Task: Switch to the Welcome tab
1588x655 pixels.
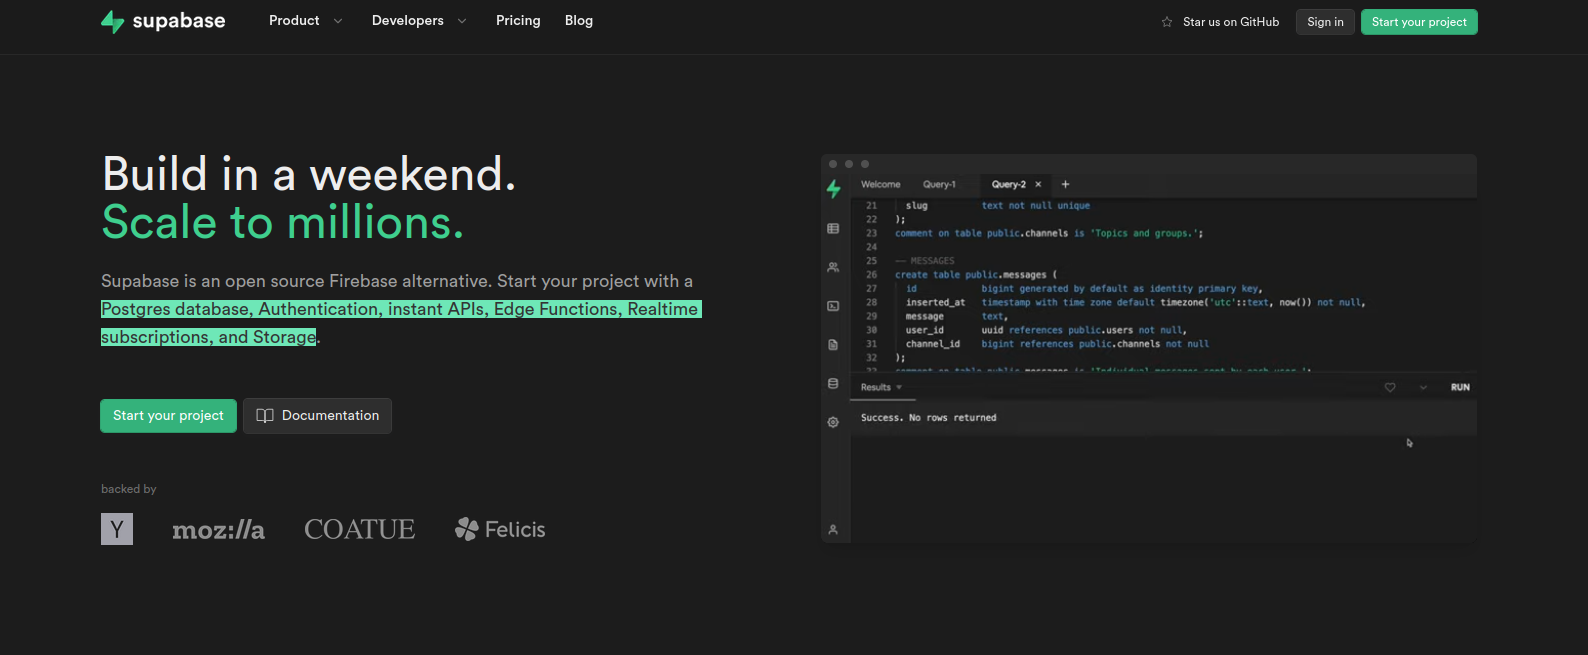Action: [881, 184]
